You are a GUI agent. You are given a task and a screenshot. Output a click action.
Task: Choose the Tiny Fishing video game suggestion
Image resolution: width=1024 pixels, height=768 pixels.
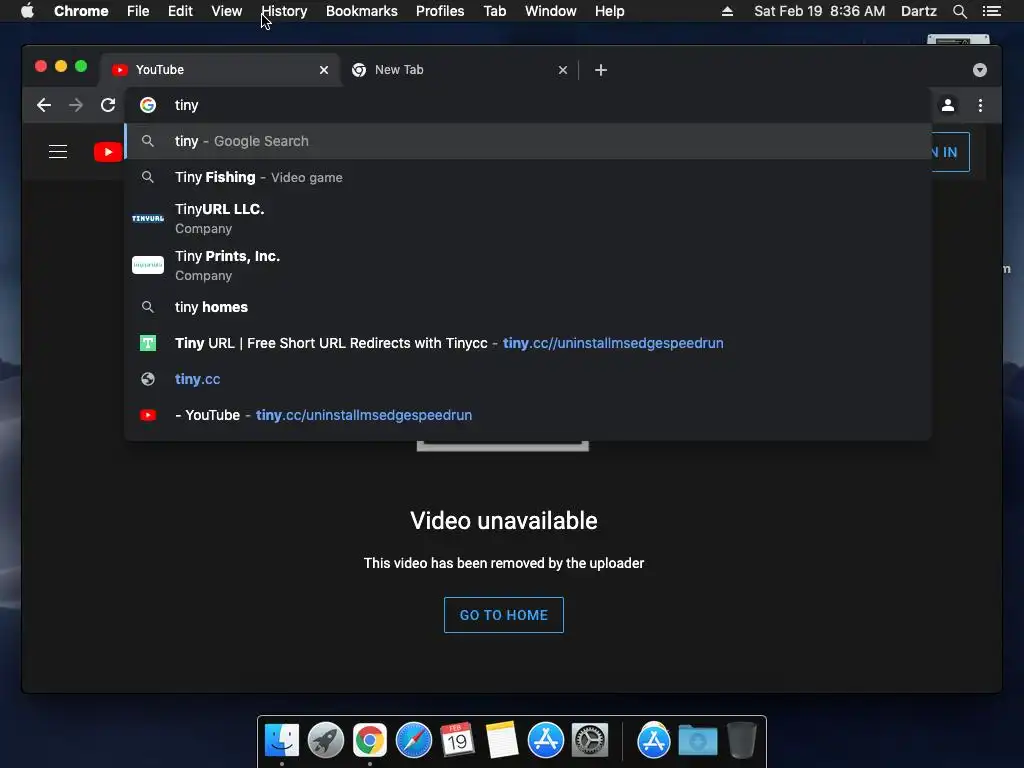[x=528, y=177]
